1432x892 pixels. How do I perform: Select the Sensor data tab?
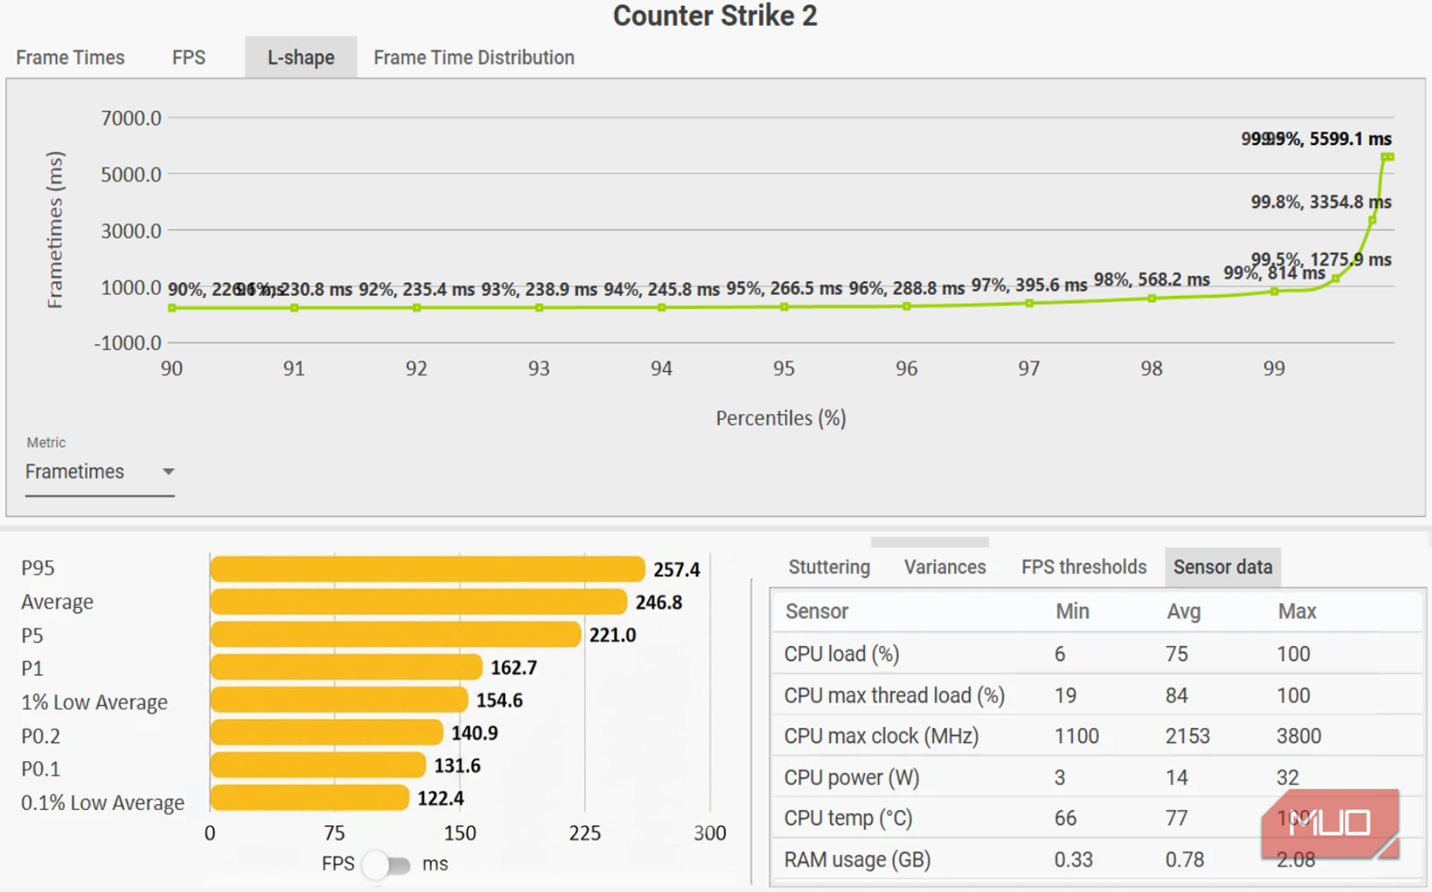(1223, 567)
